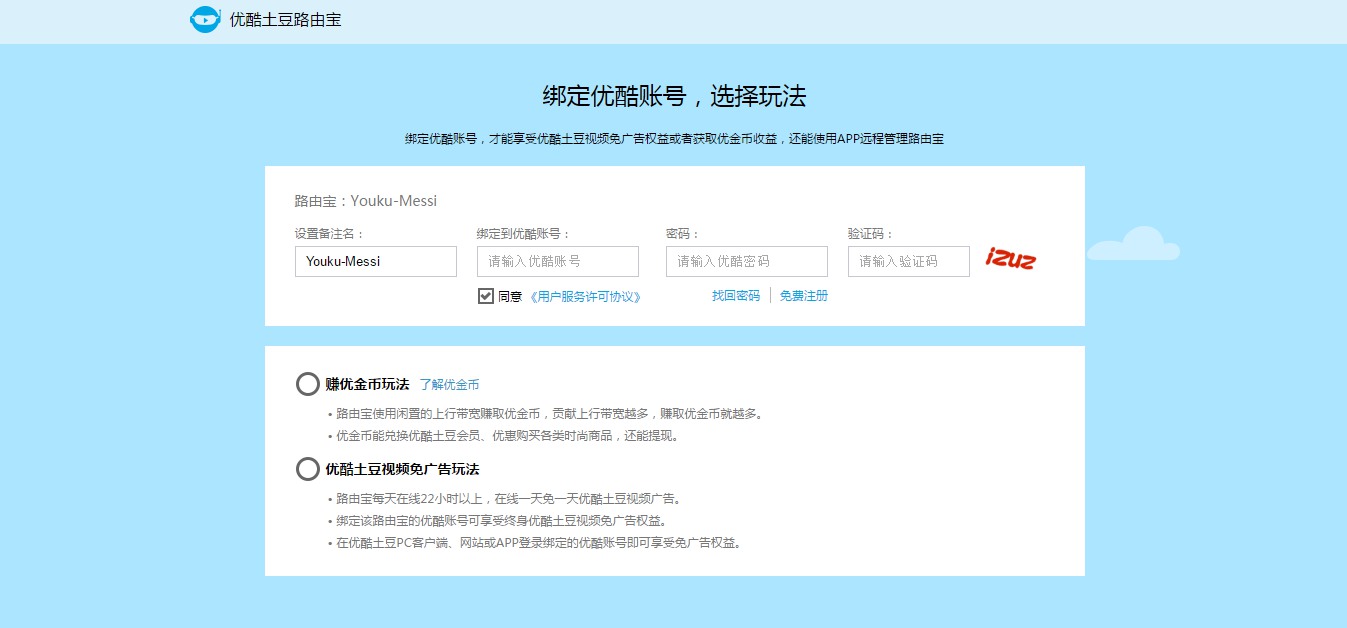Select the 赚优金币玩法 radio option
This screenshot has height=628, width=1347.
tap(307, 384)
